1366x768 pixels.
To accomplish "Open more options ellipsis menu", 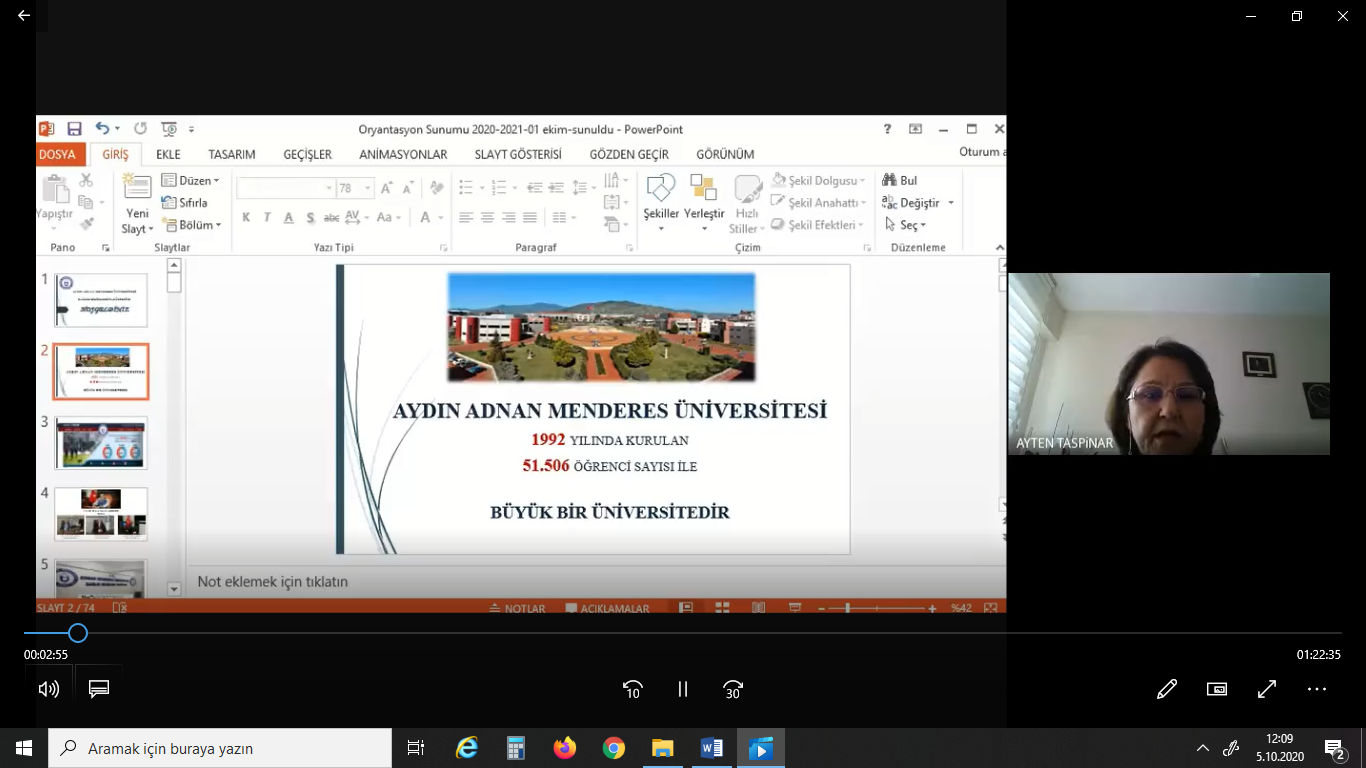I will click(1317, 689).
